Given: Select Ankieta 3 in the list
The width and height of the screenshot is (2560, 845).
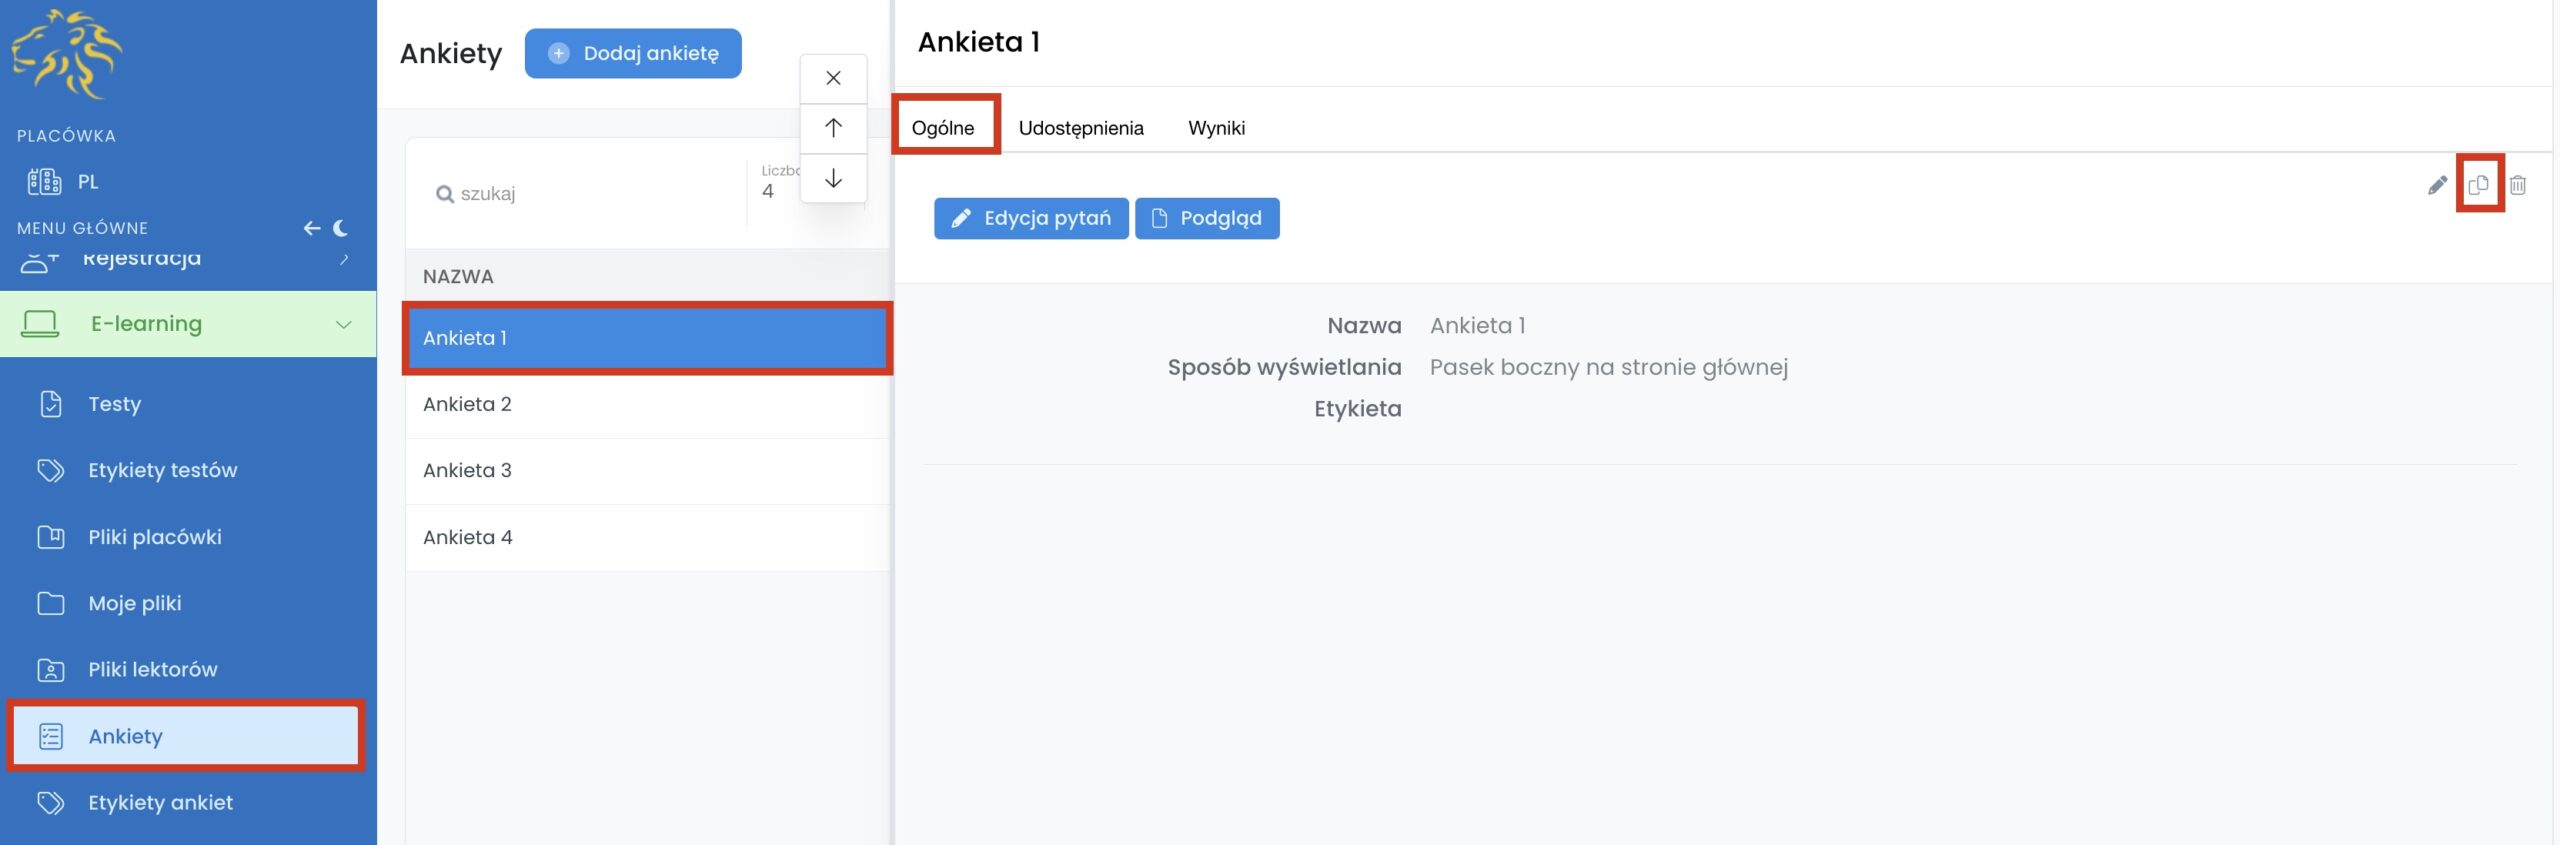Looking at the screenshot, I should (467, 470).
